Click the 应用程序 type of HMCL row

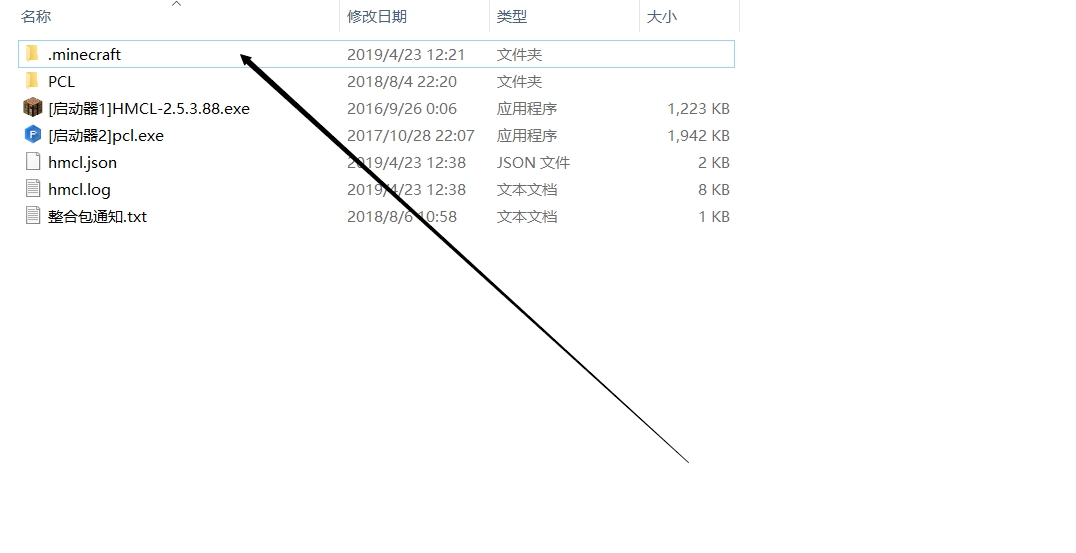point(527,108)
